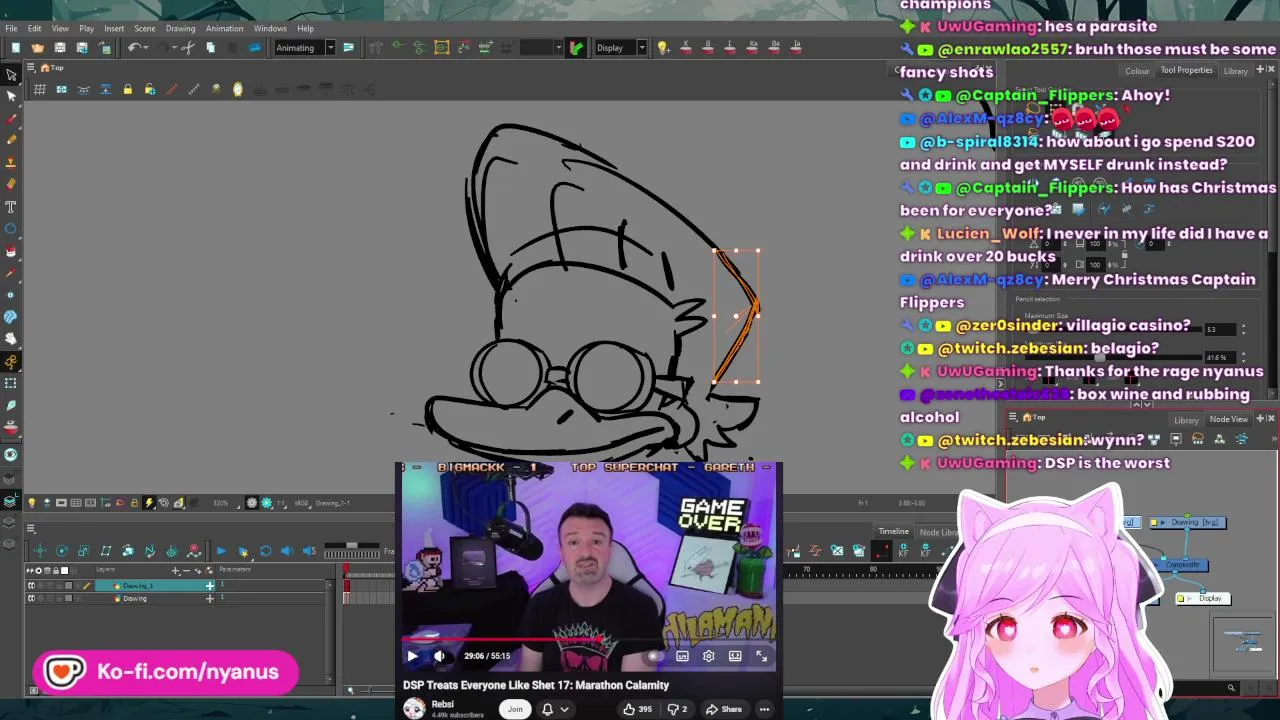Open the Animation menu
This screenshot has height=720, width=1280.
click(x=224, y=28)
